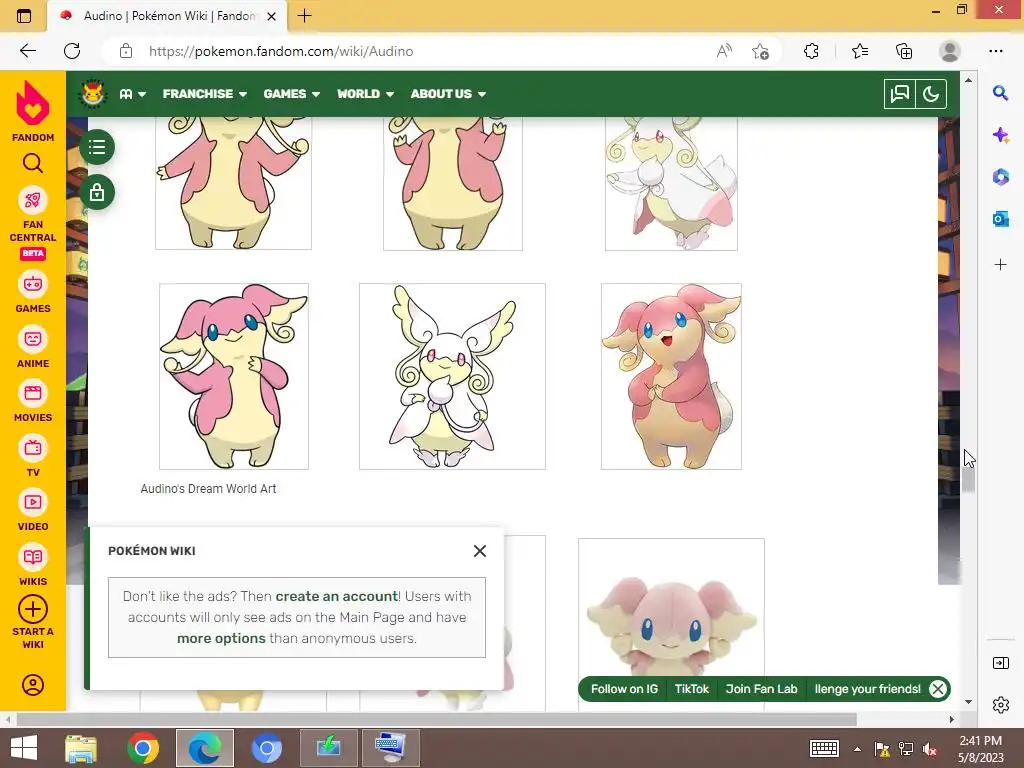Open the Video section in the sidebar
1024x768 pixels.
click(33, 511)
